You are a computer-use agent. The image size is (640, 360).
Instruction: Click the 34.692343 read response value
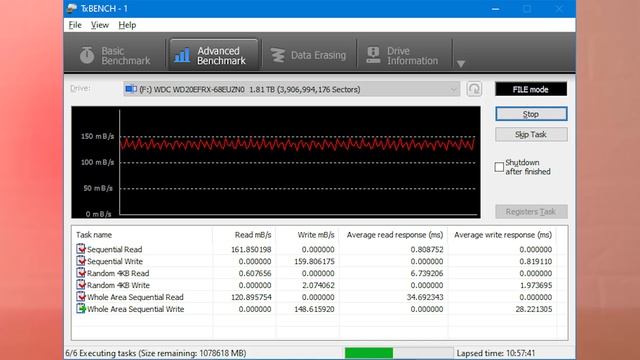425,297
